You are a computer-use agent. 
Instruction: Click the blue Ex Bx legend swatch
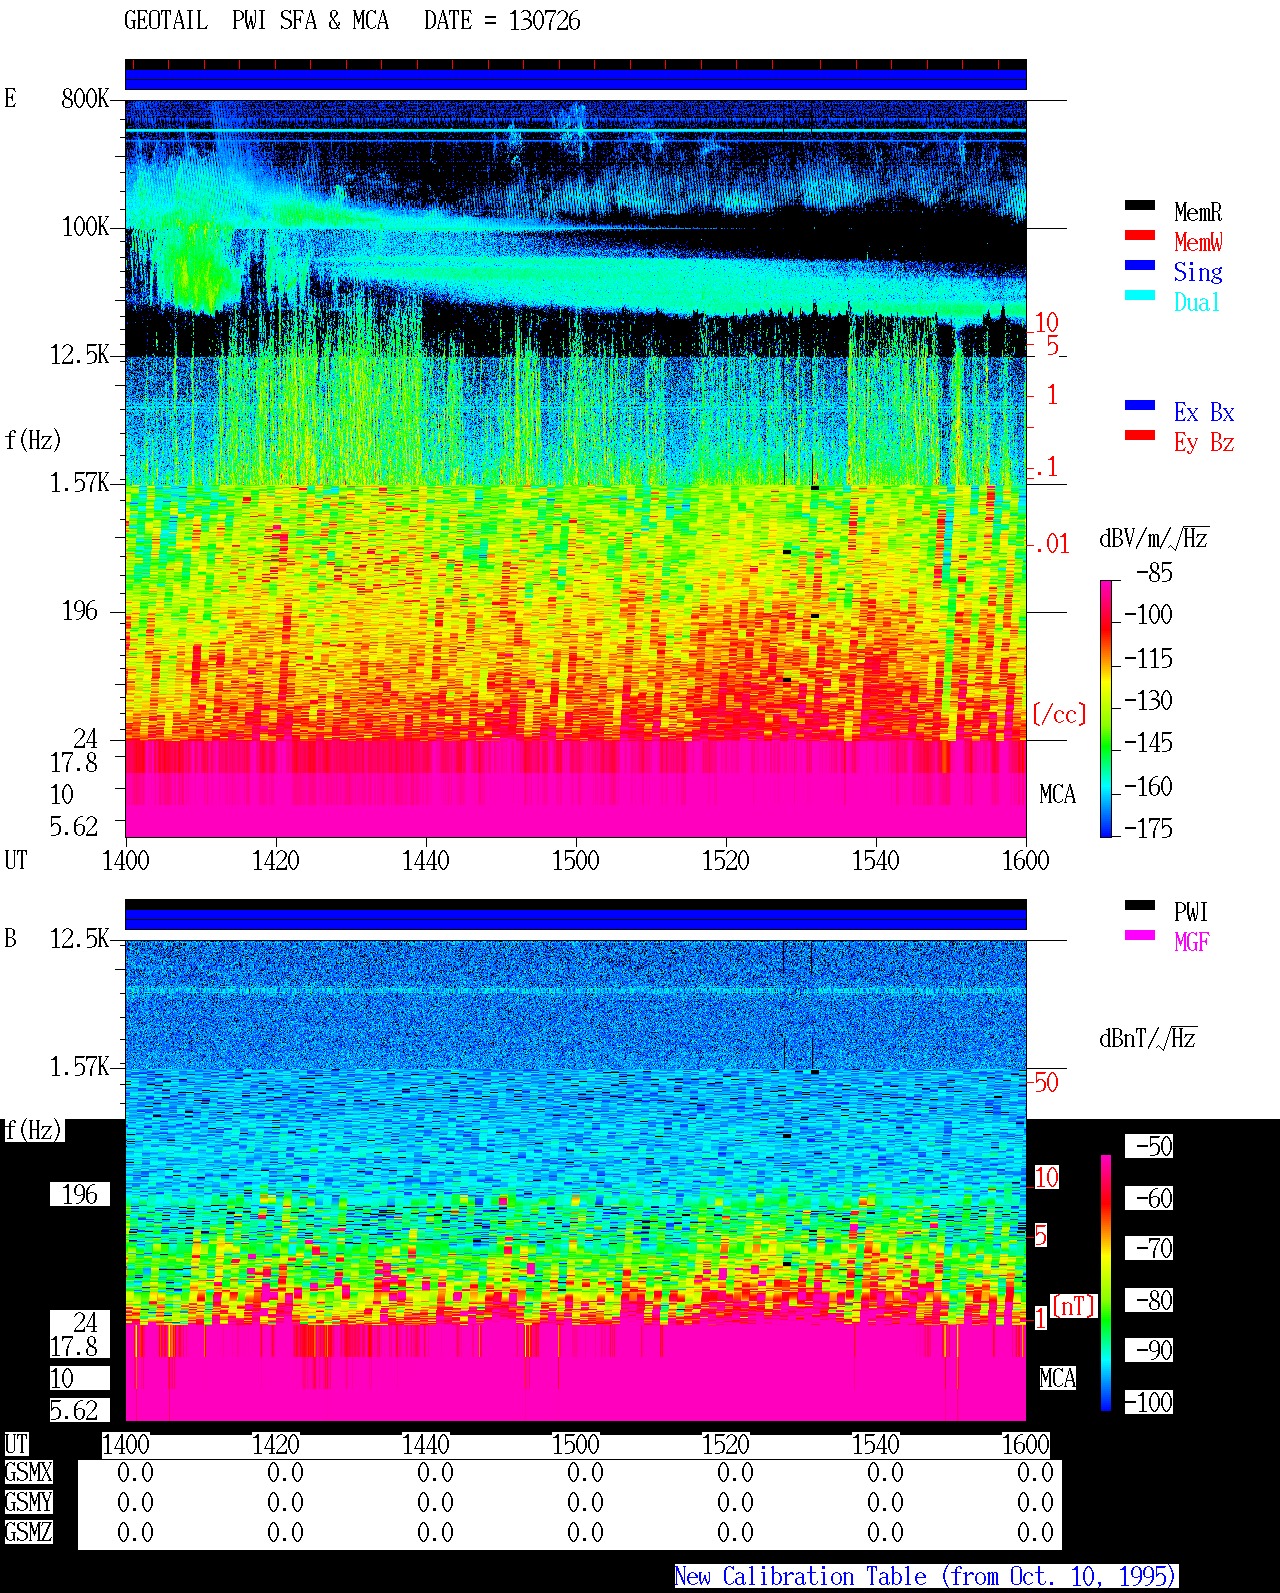pyautogui.click(x=1140, y=405)
